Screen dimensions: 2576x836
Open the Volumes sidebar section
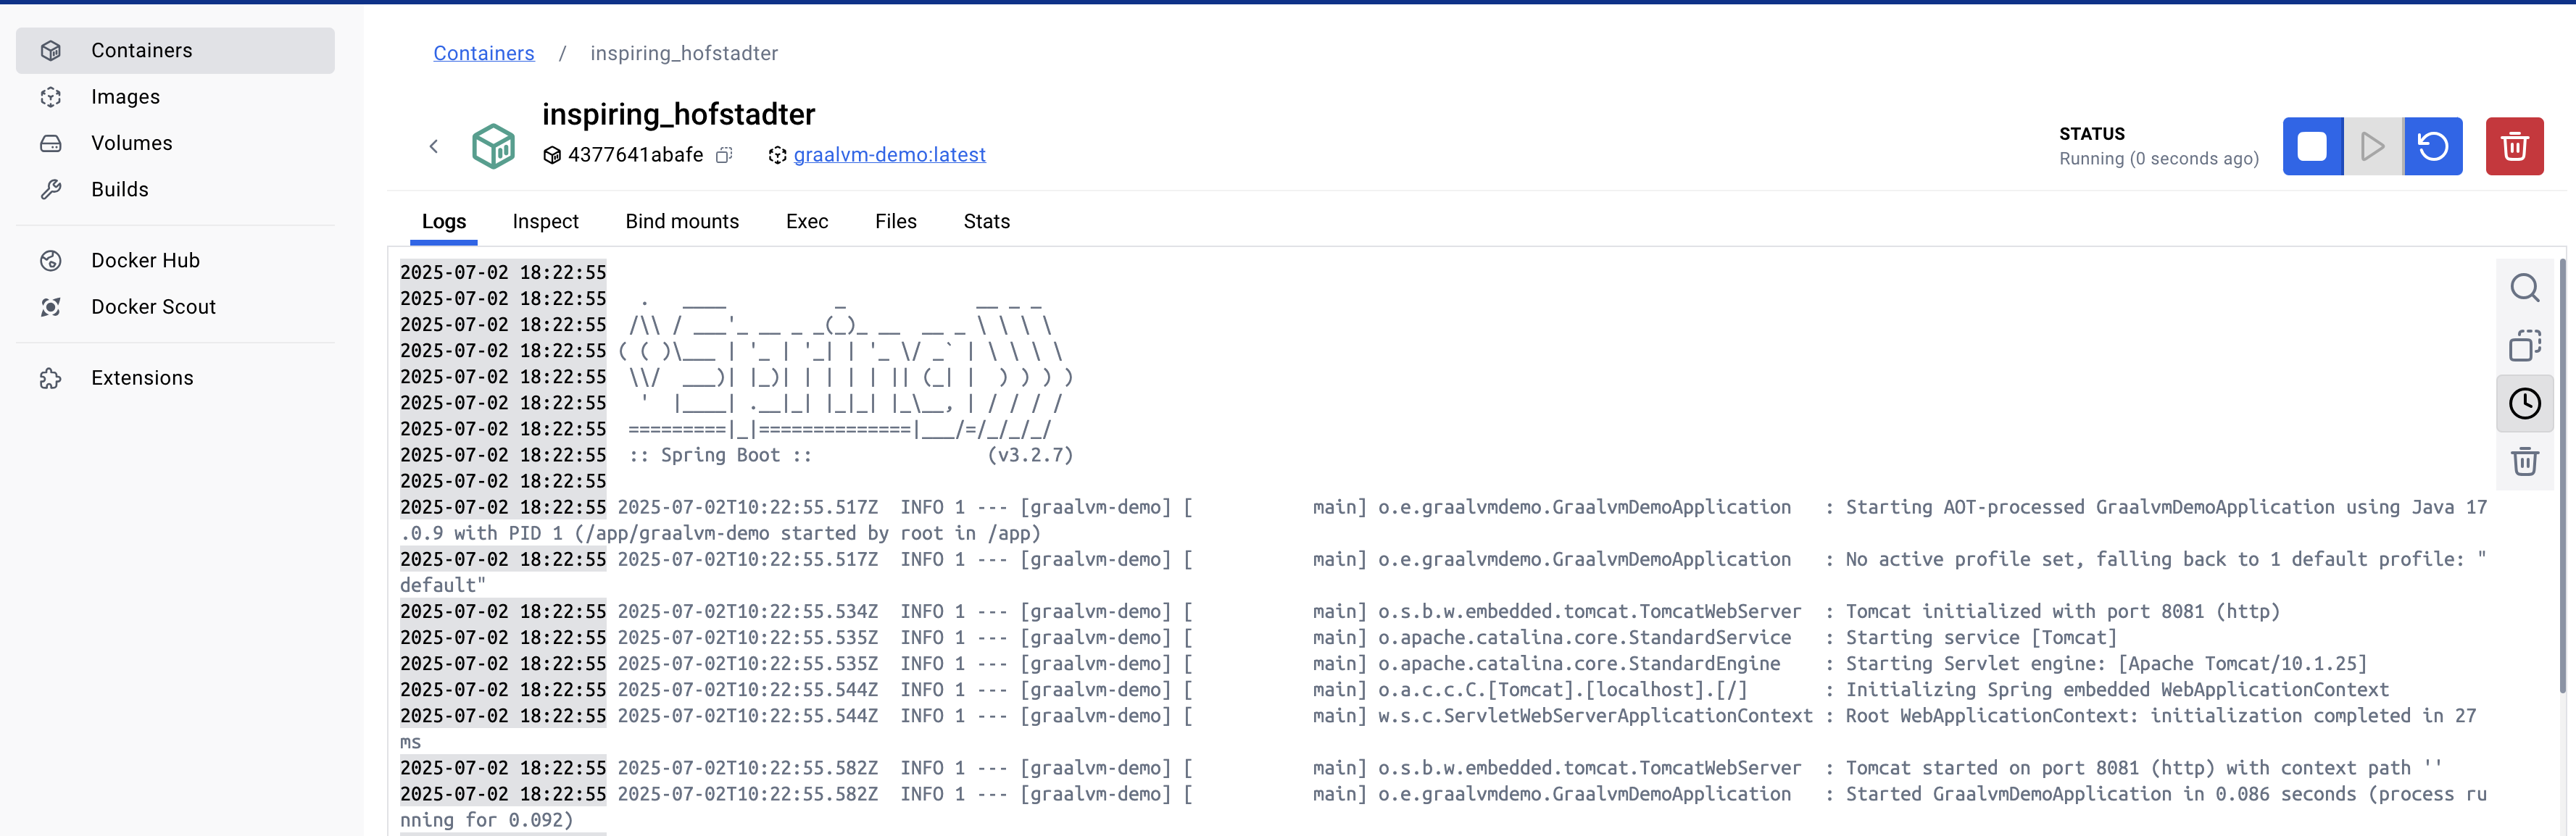[175, 143]
